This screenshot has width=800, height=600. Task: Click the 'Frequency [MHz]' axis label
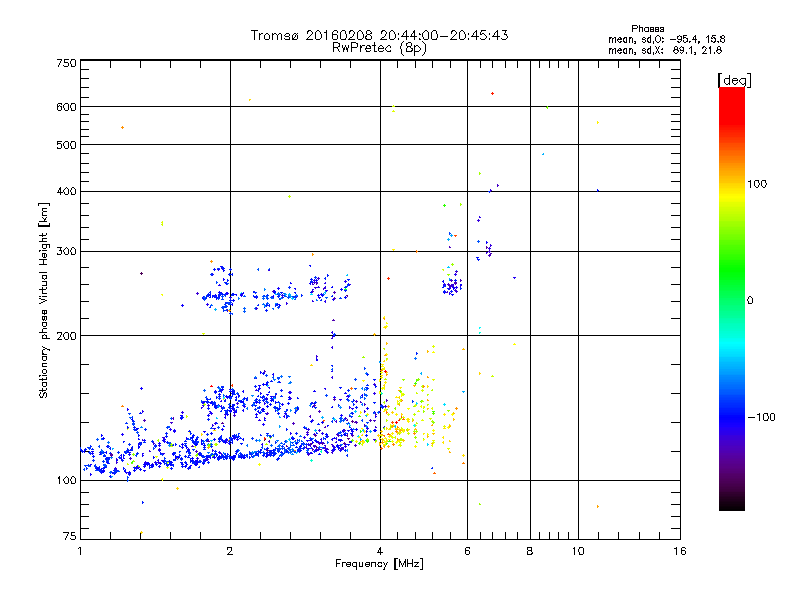click(x=379, y=564)
